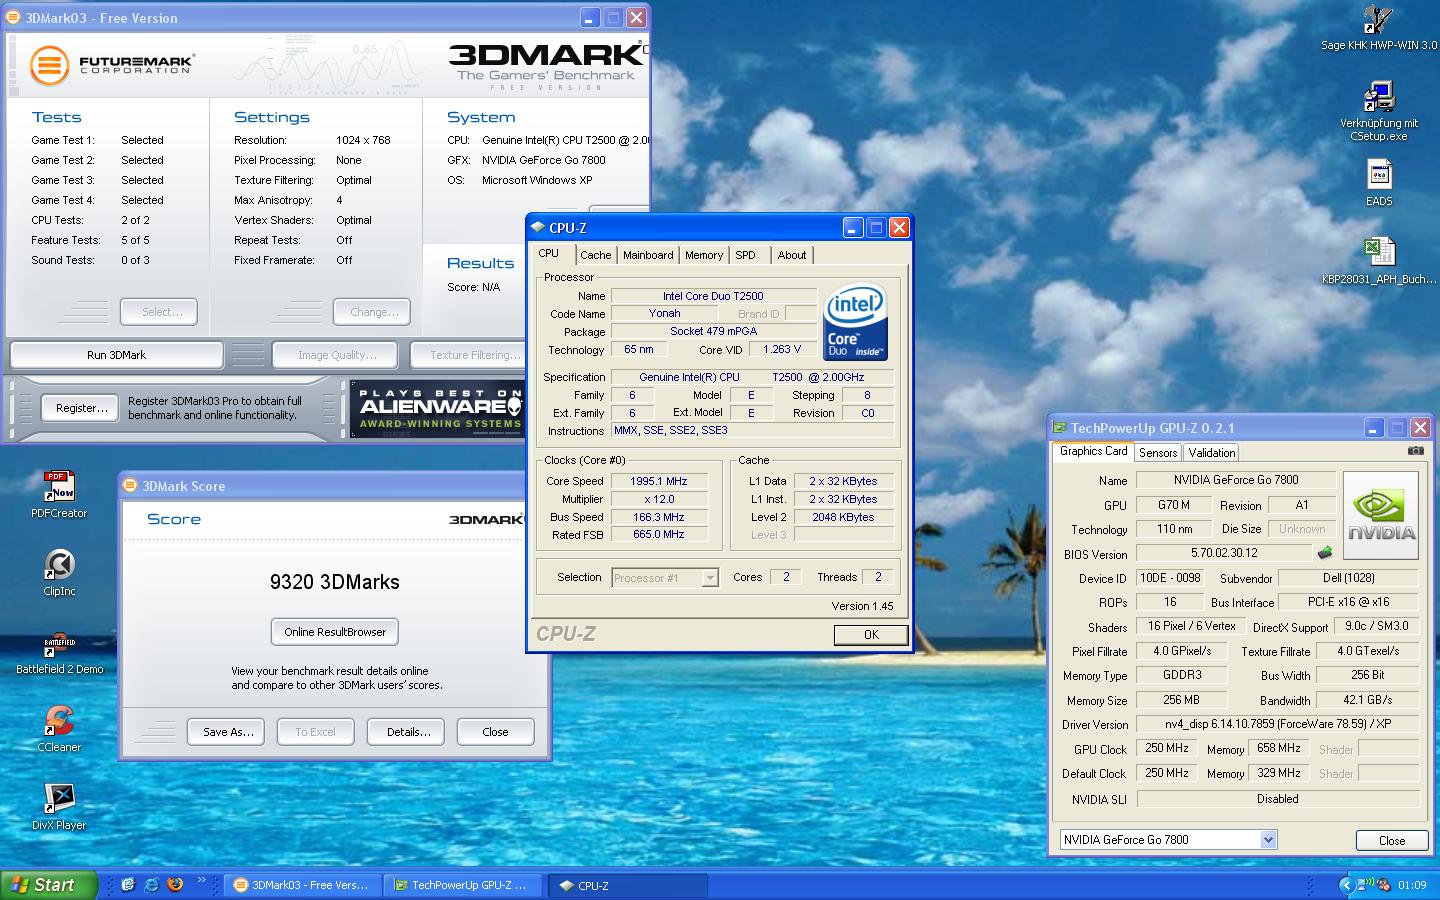
Task: Click the Core Speed value 1995.1 MHz
Action: (x=659, y=481)
